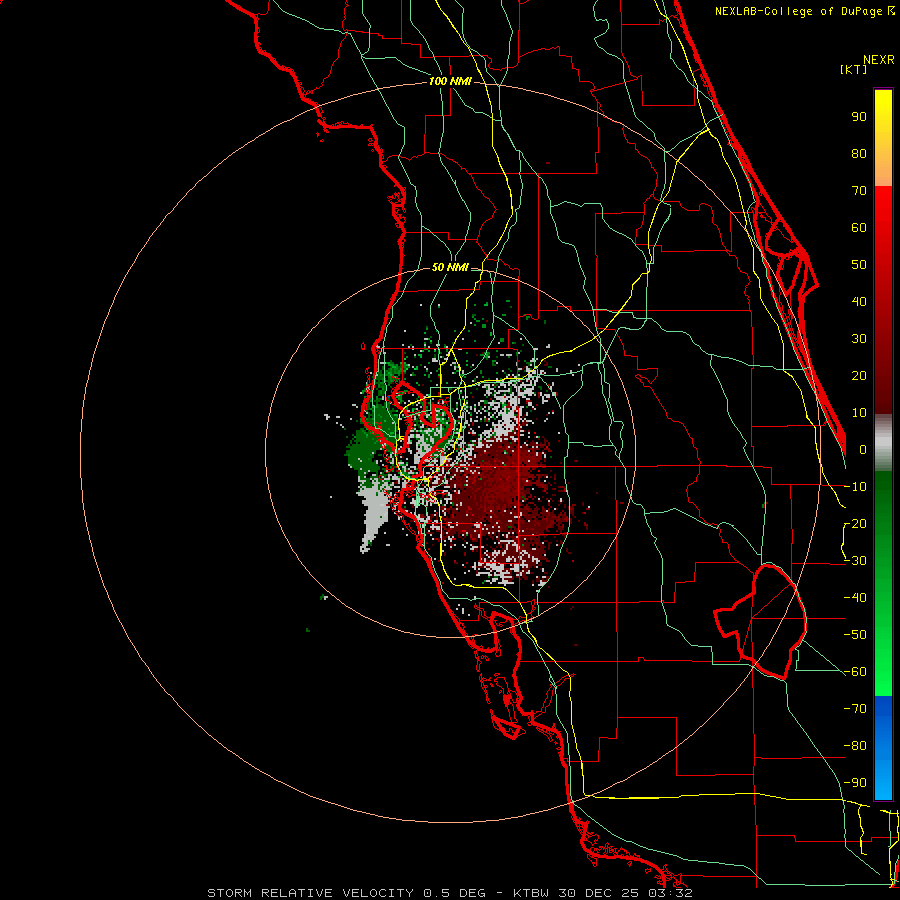The height and width of the screenshot is (900, 900).
Task: Select the positive 50 knot scale label
Action: [859, 265]
